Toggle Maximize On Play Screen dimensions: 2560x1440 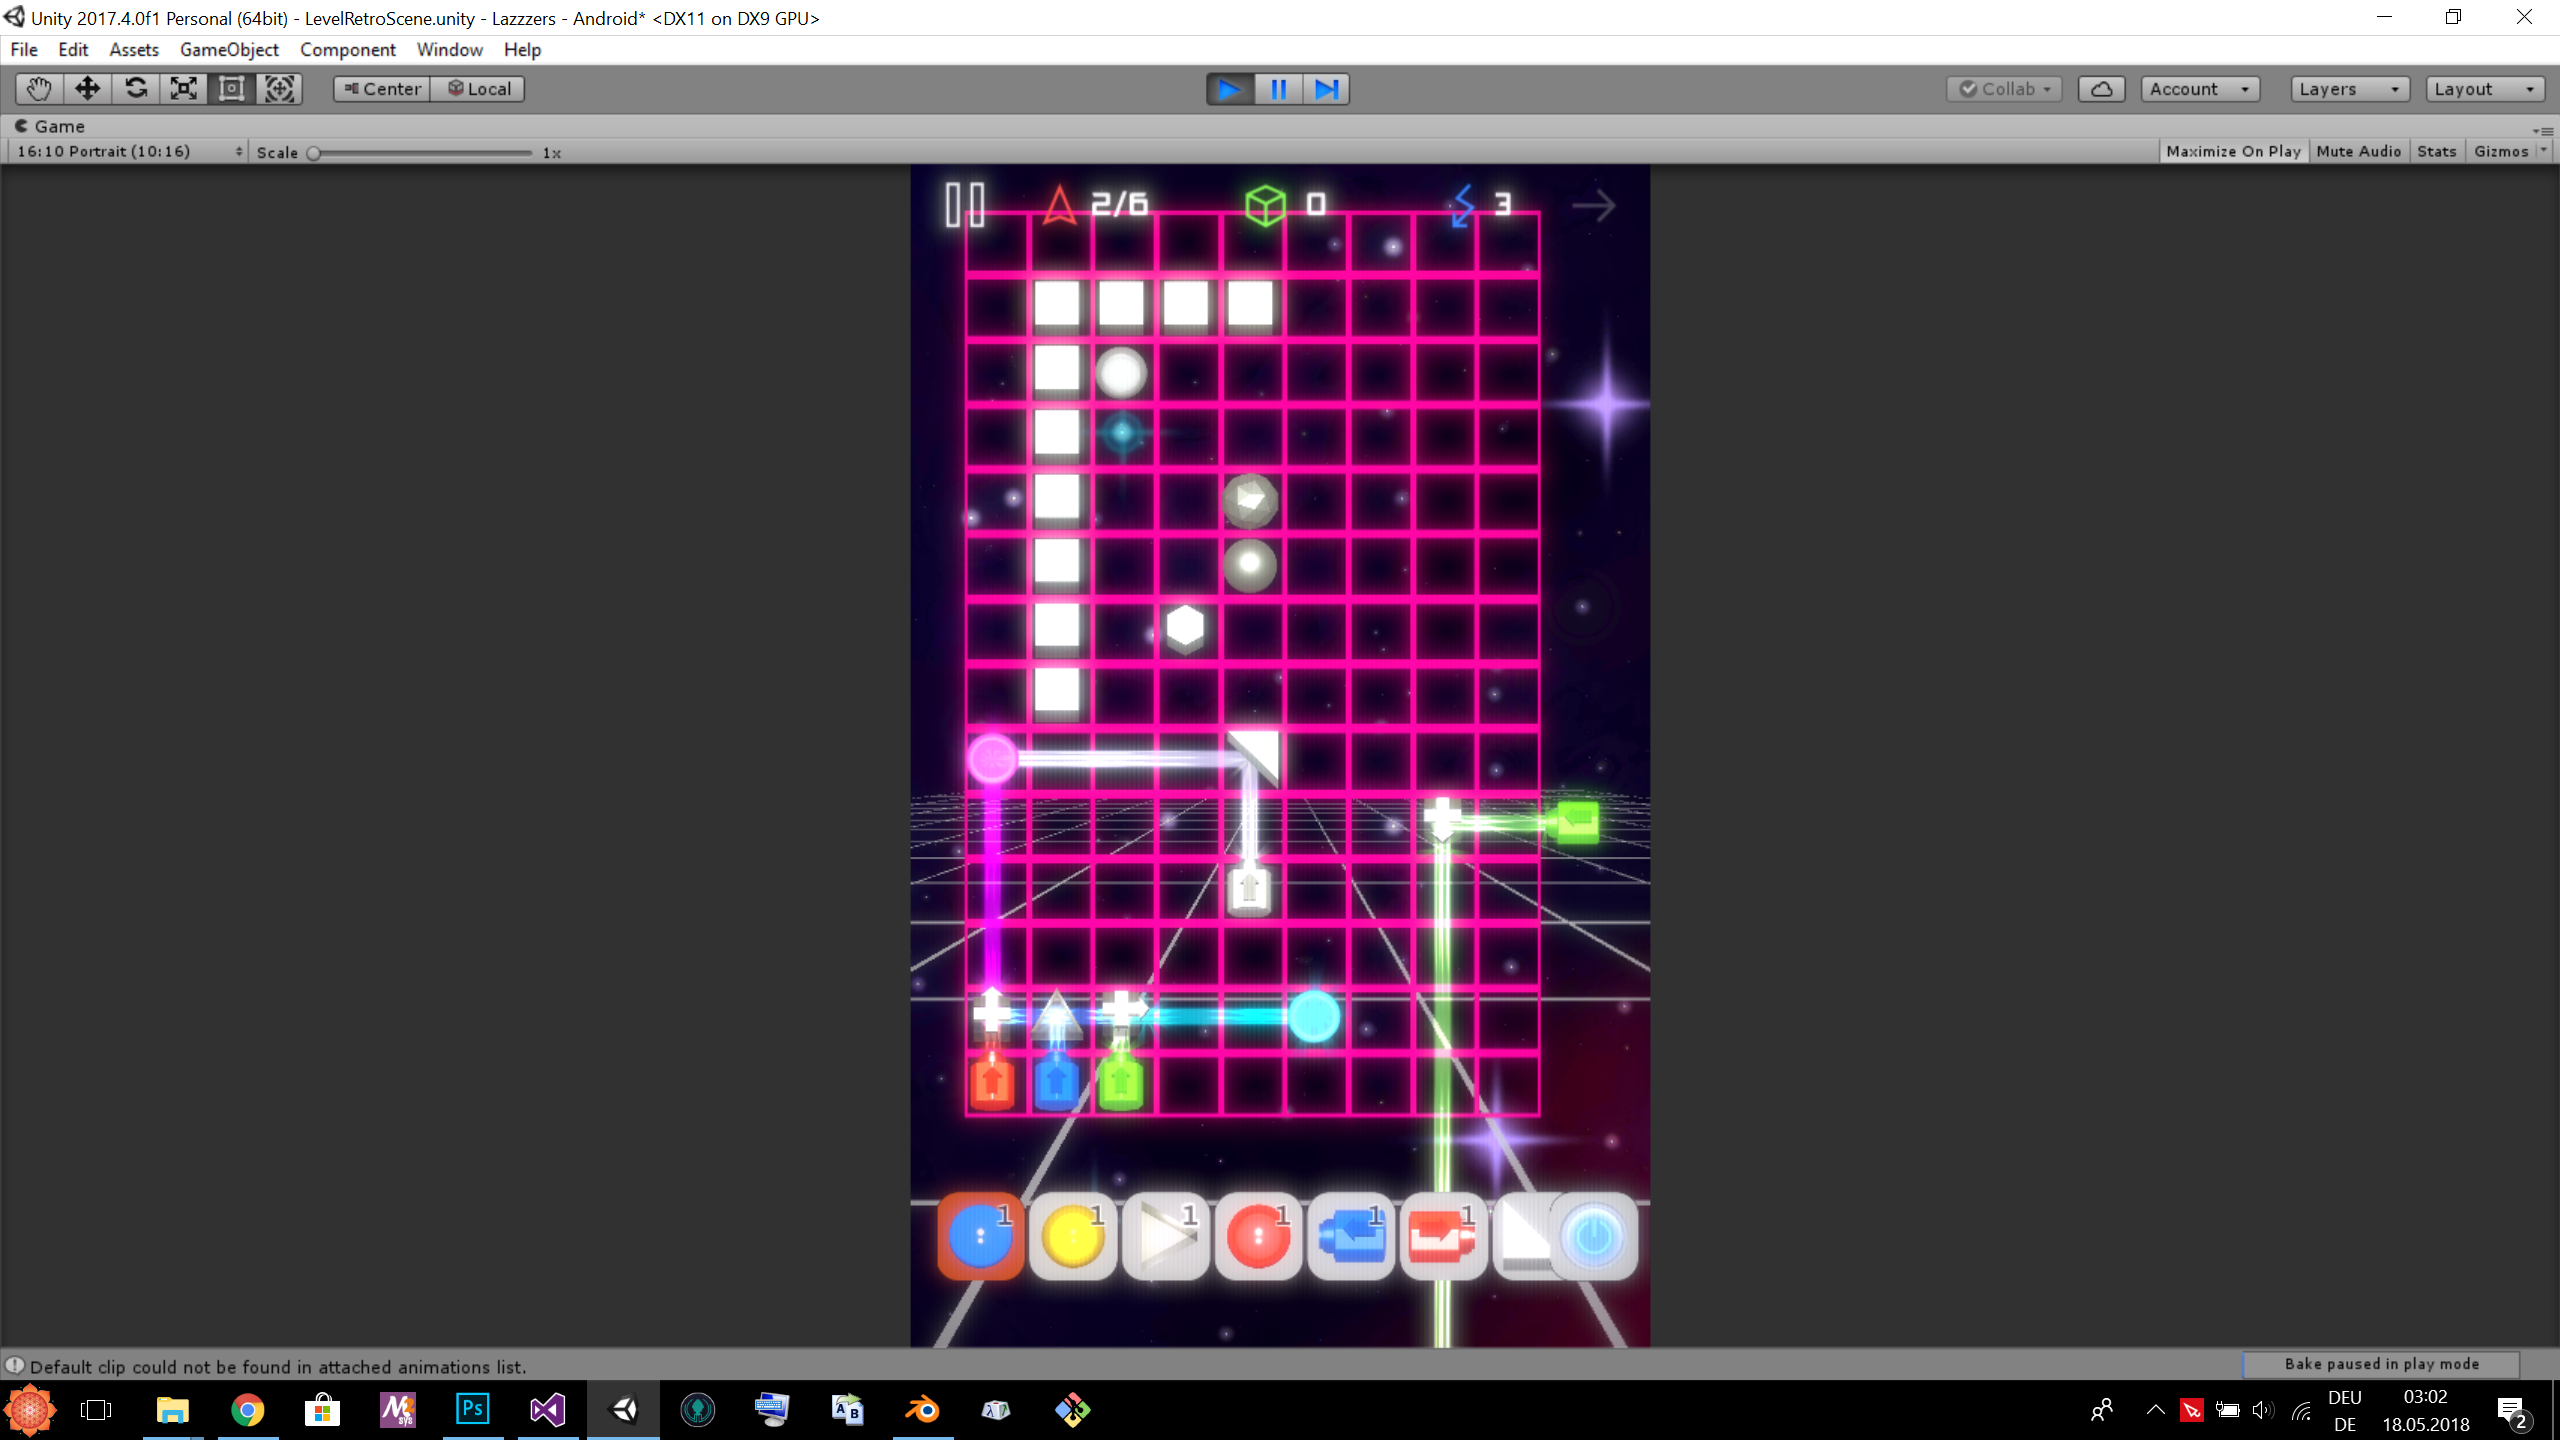click(x=2232, y=151)
